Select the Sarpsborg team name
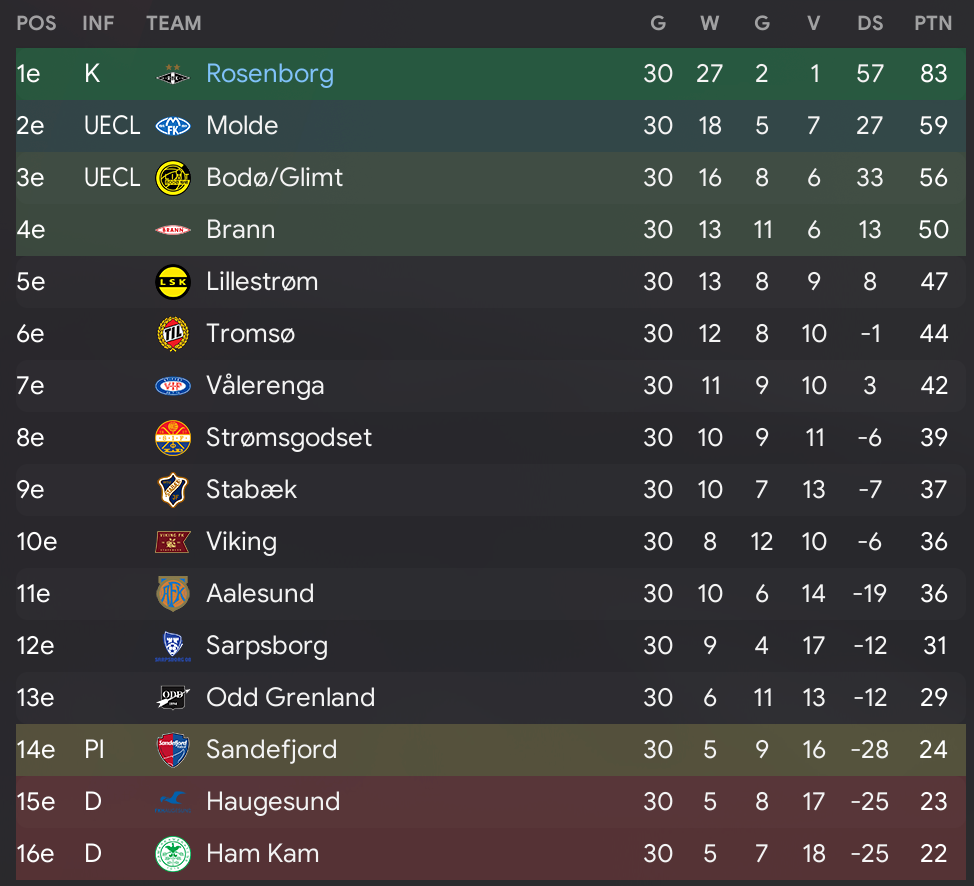 point(266,646)
